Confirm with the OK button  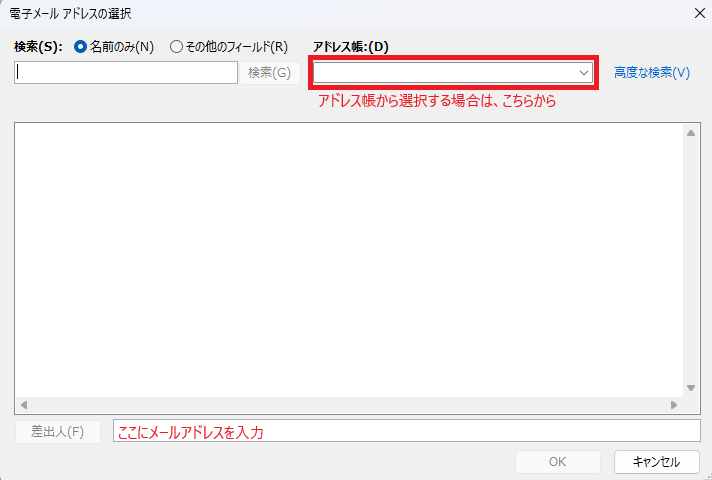click(x=557, y=462)
